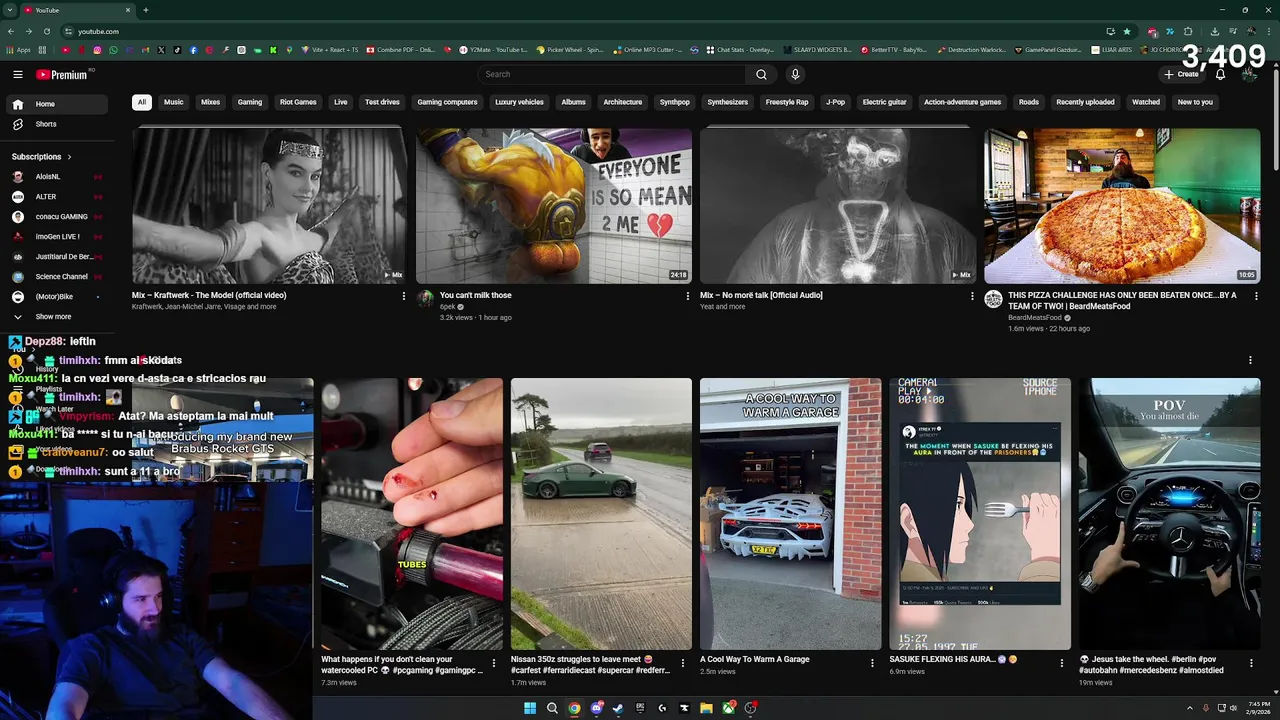Open options for the watercooled PC short
Screen dimensions: 1280x720
494,663
